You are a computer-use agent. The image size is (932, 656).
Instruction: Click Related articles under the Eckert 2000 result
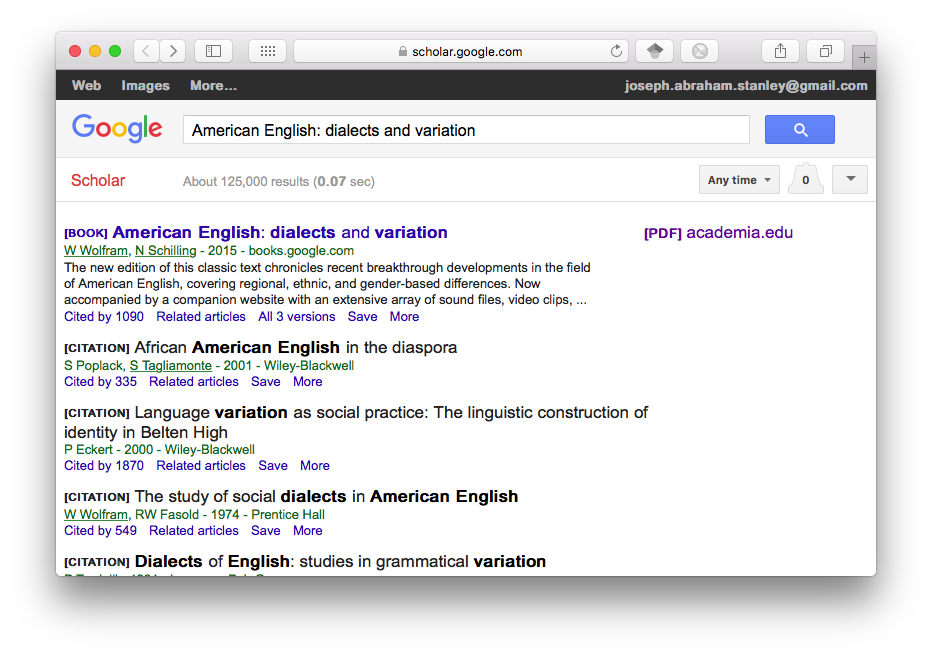pos(201,466)
